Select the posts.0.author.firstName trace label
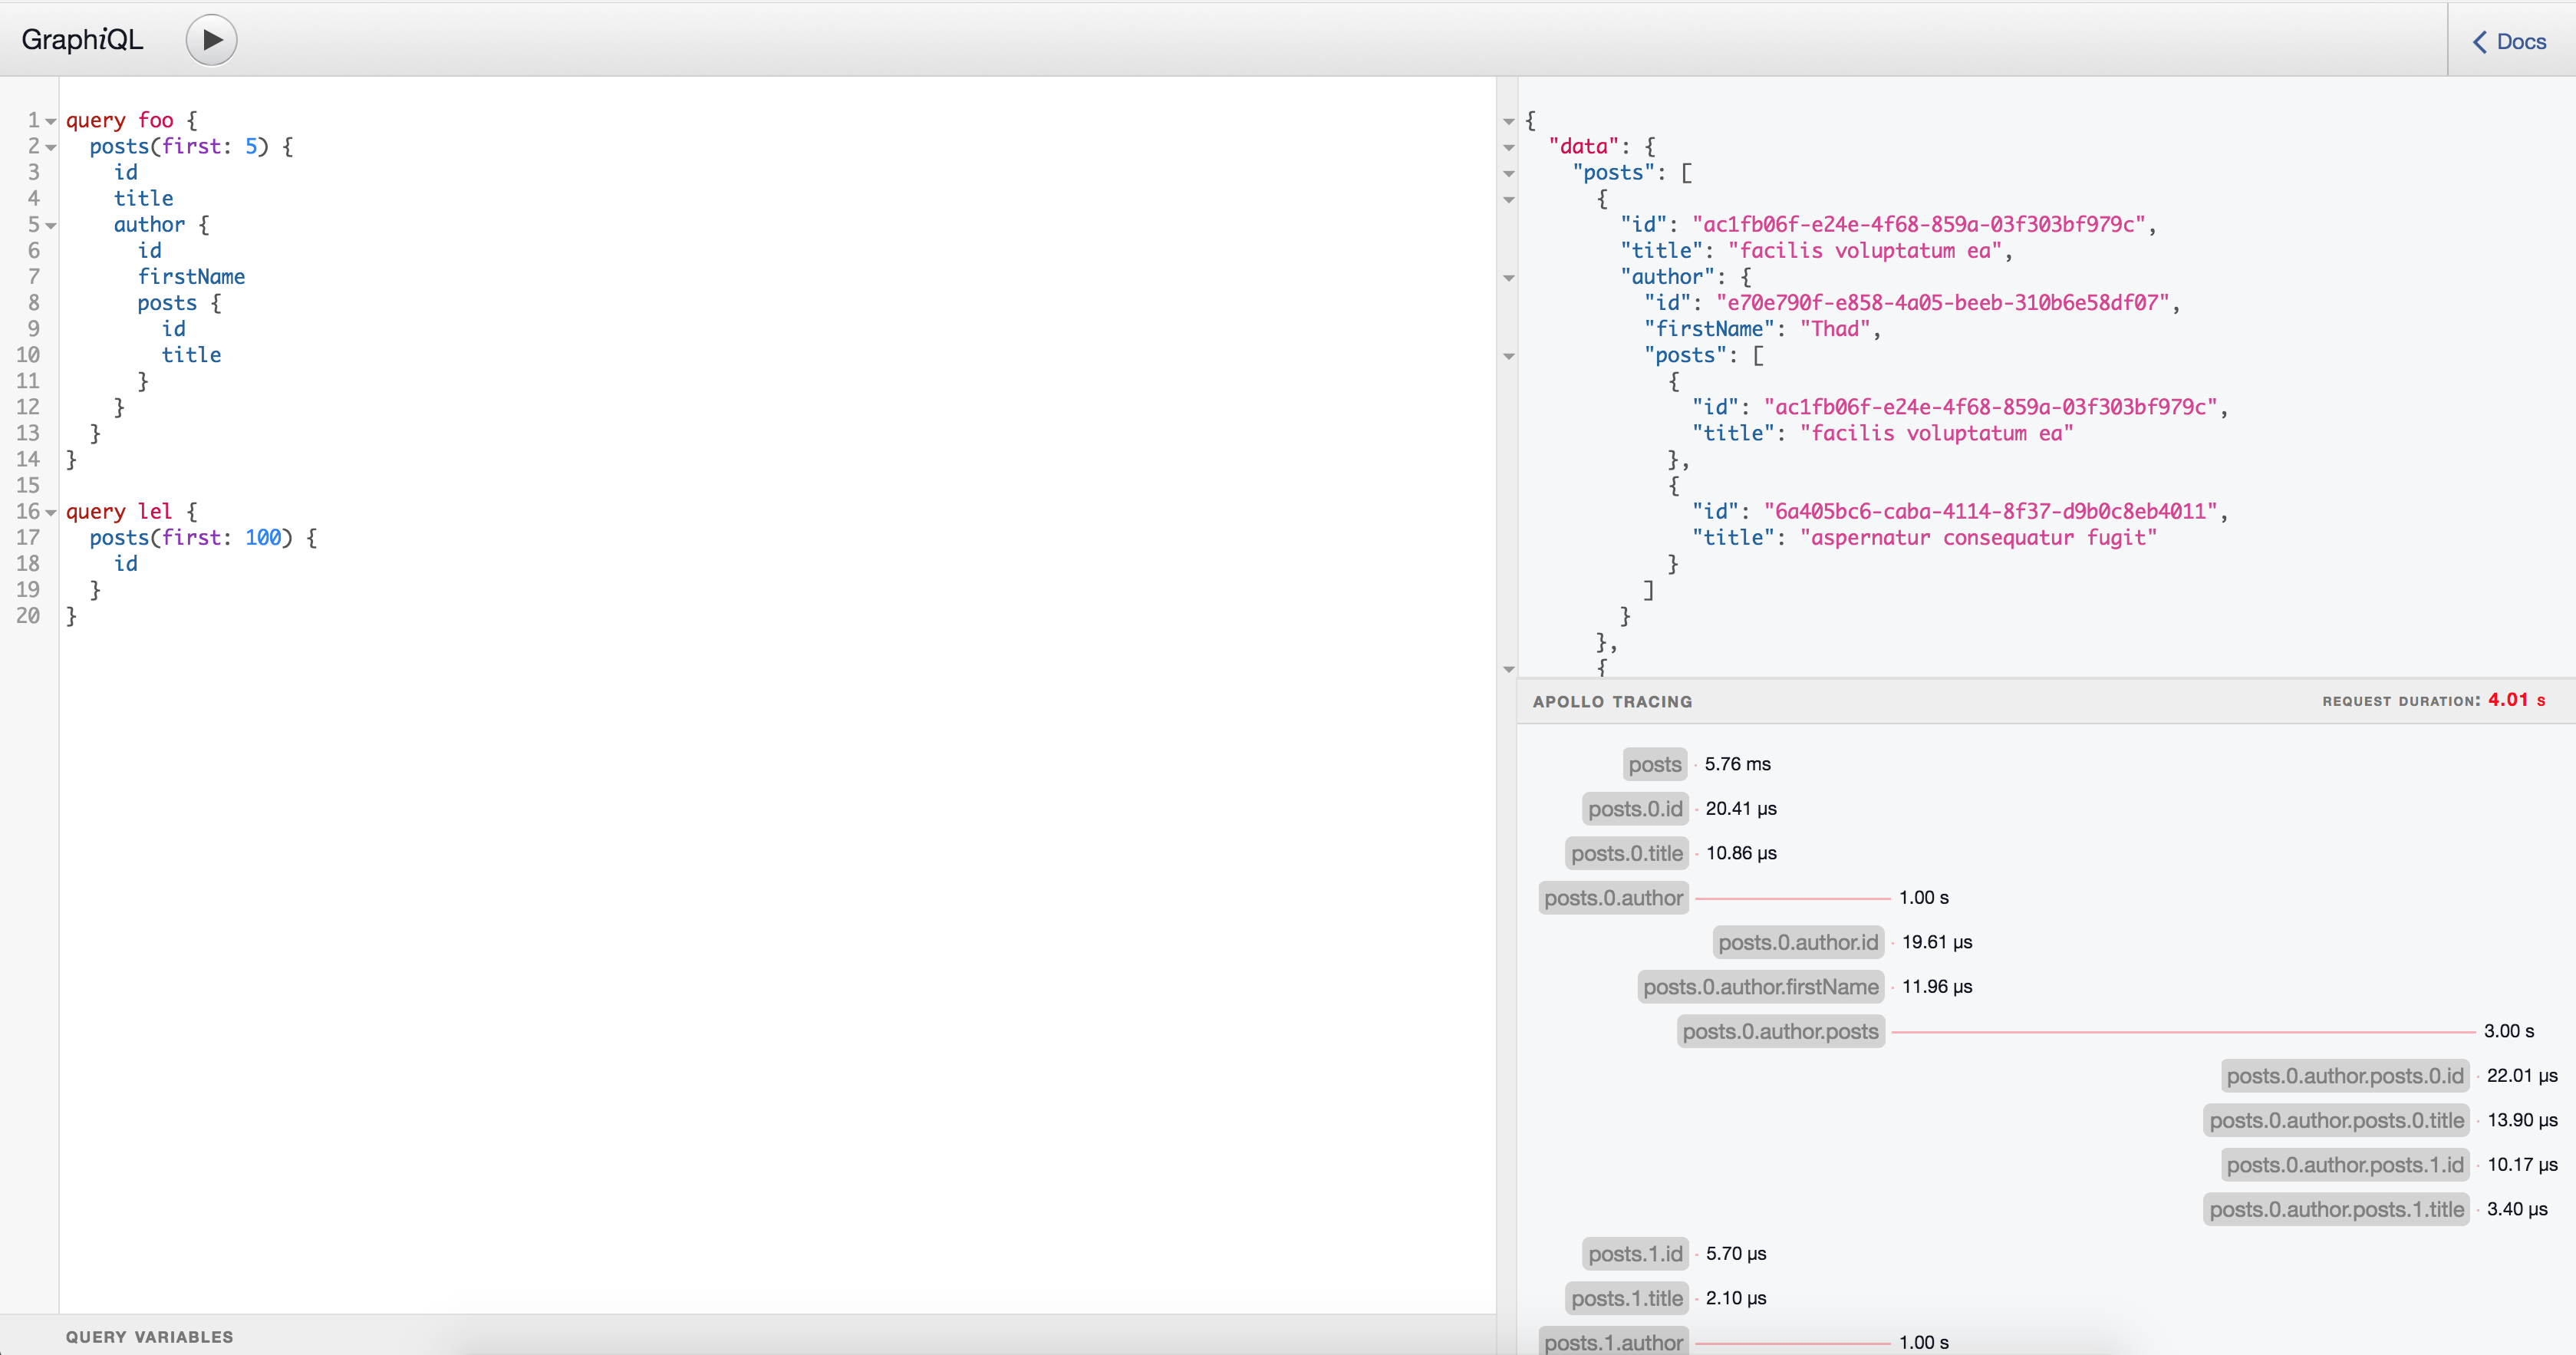This screenshot has height=1355, width=2576. 1760,987
